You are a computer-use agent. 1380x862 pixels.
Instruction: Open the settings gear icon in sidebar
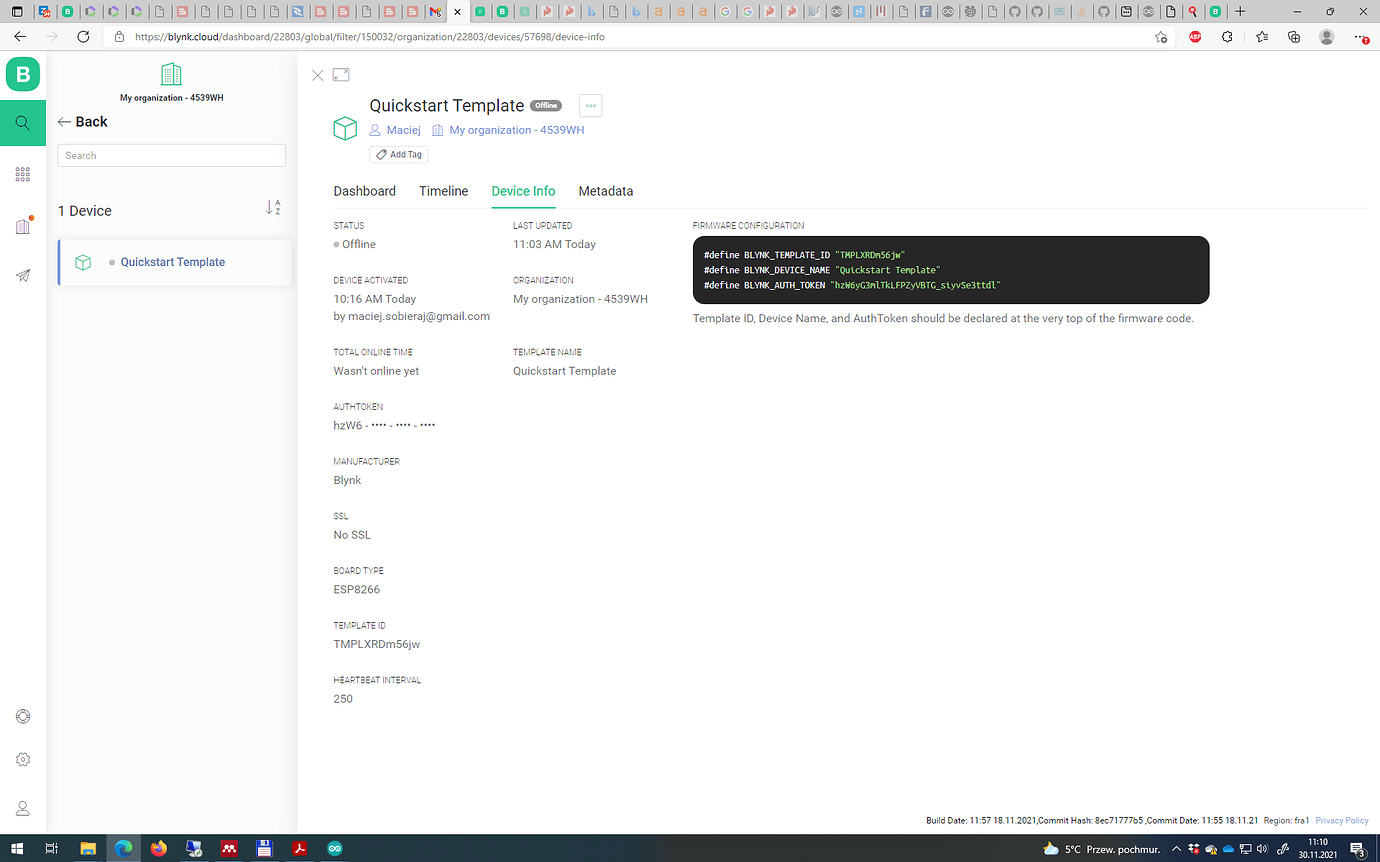pyautogui.click(x=23, y=759)
